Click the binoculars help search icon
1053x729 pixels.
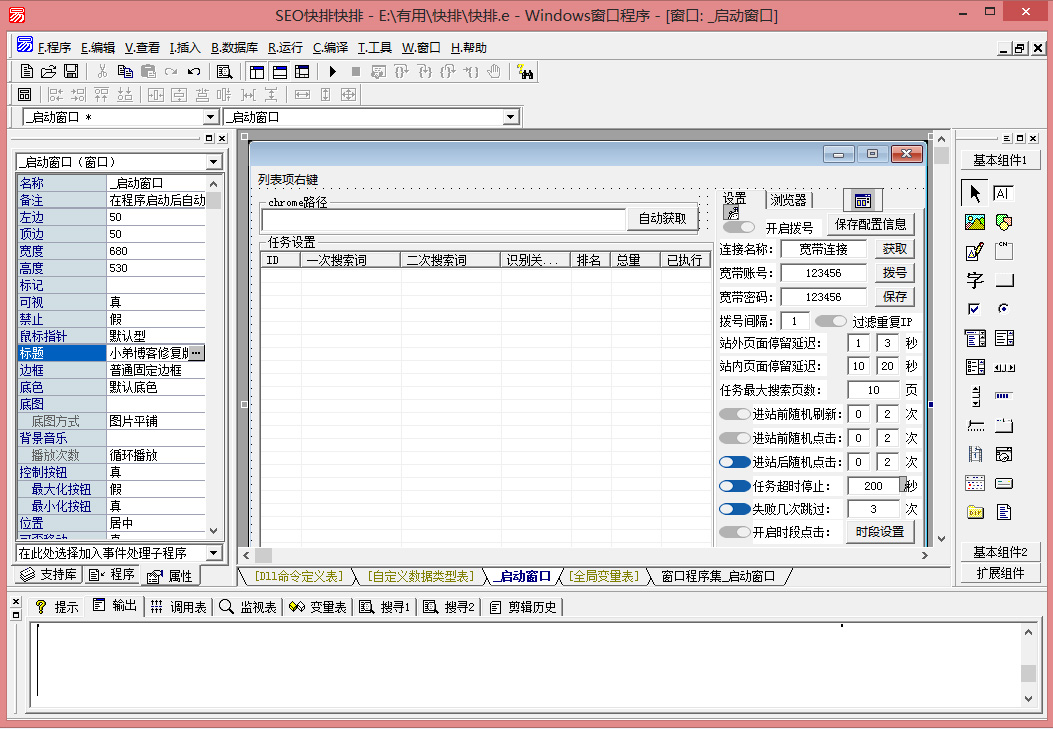(525, 71)
